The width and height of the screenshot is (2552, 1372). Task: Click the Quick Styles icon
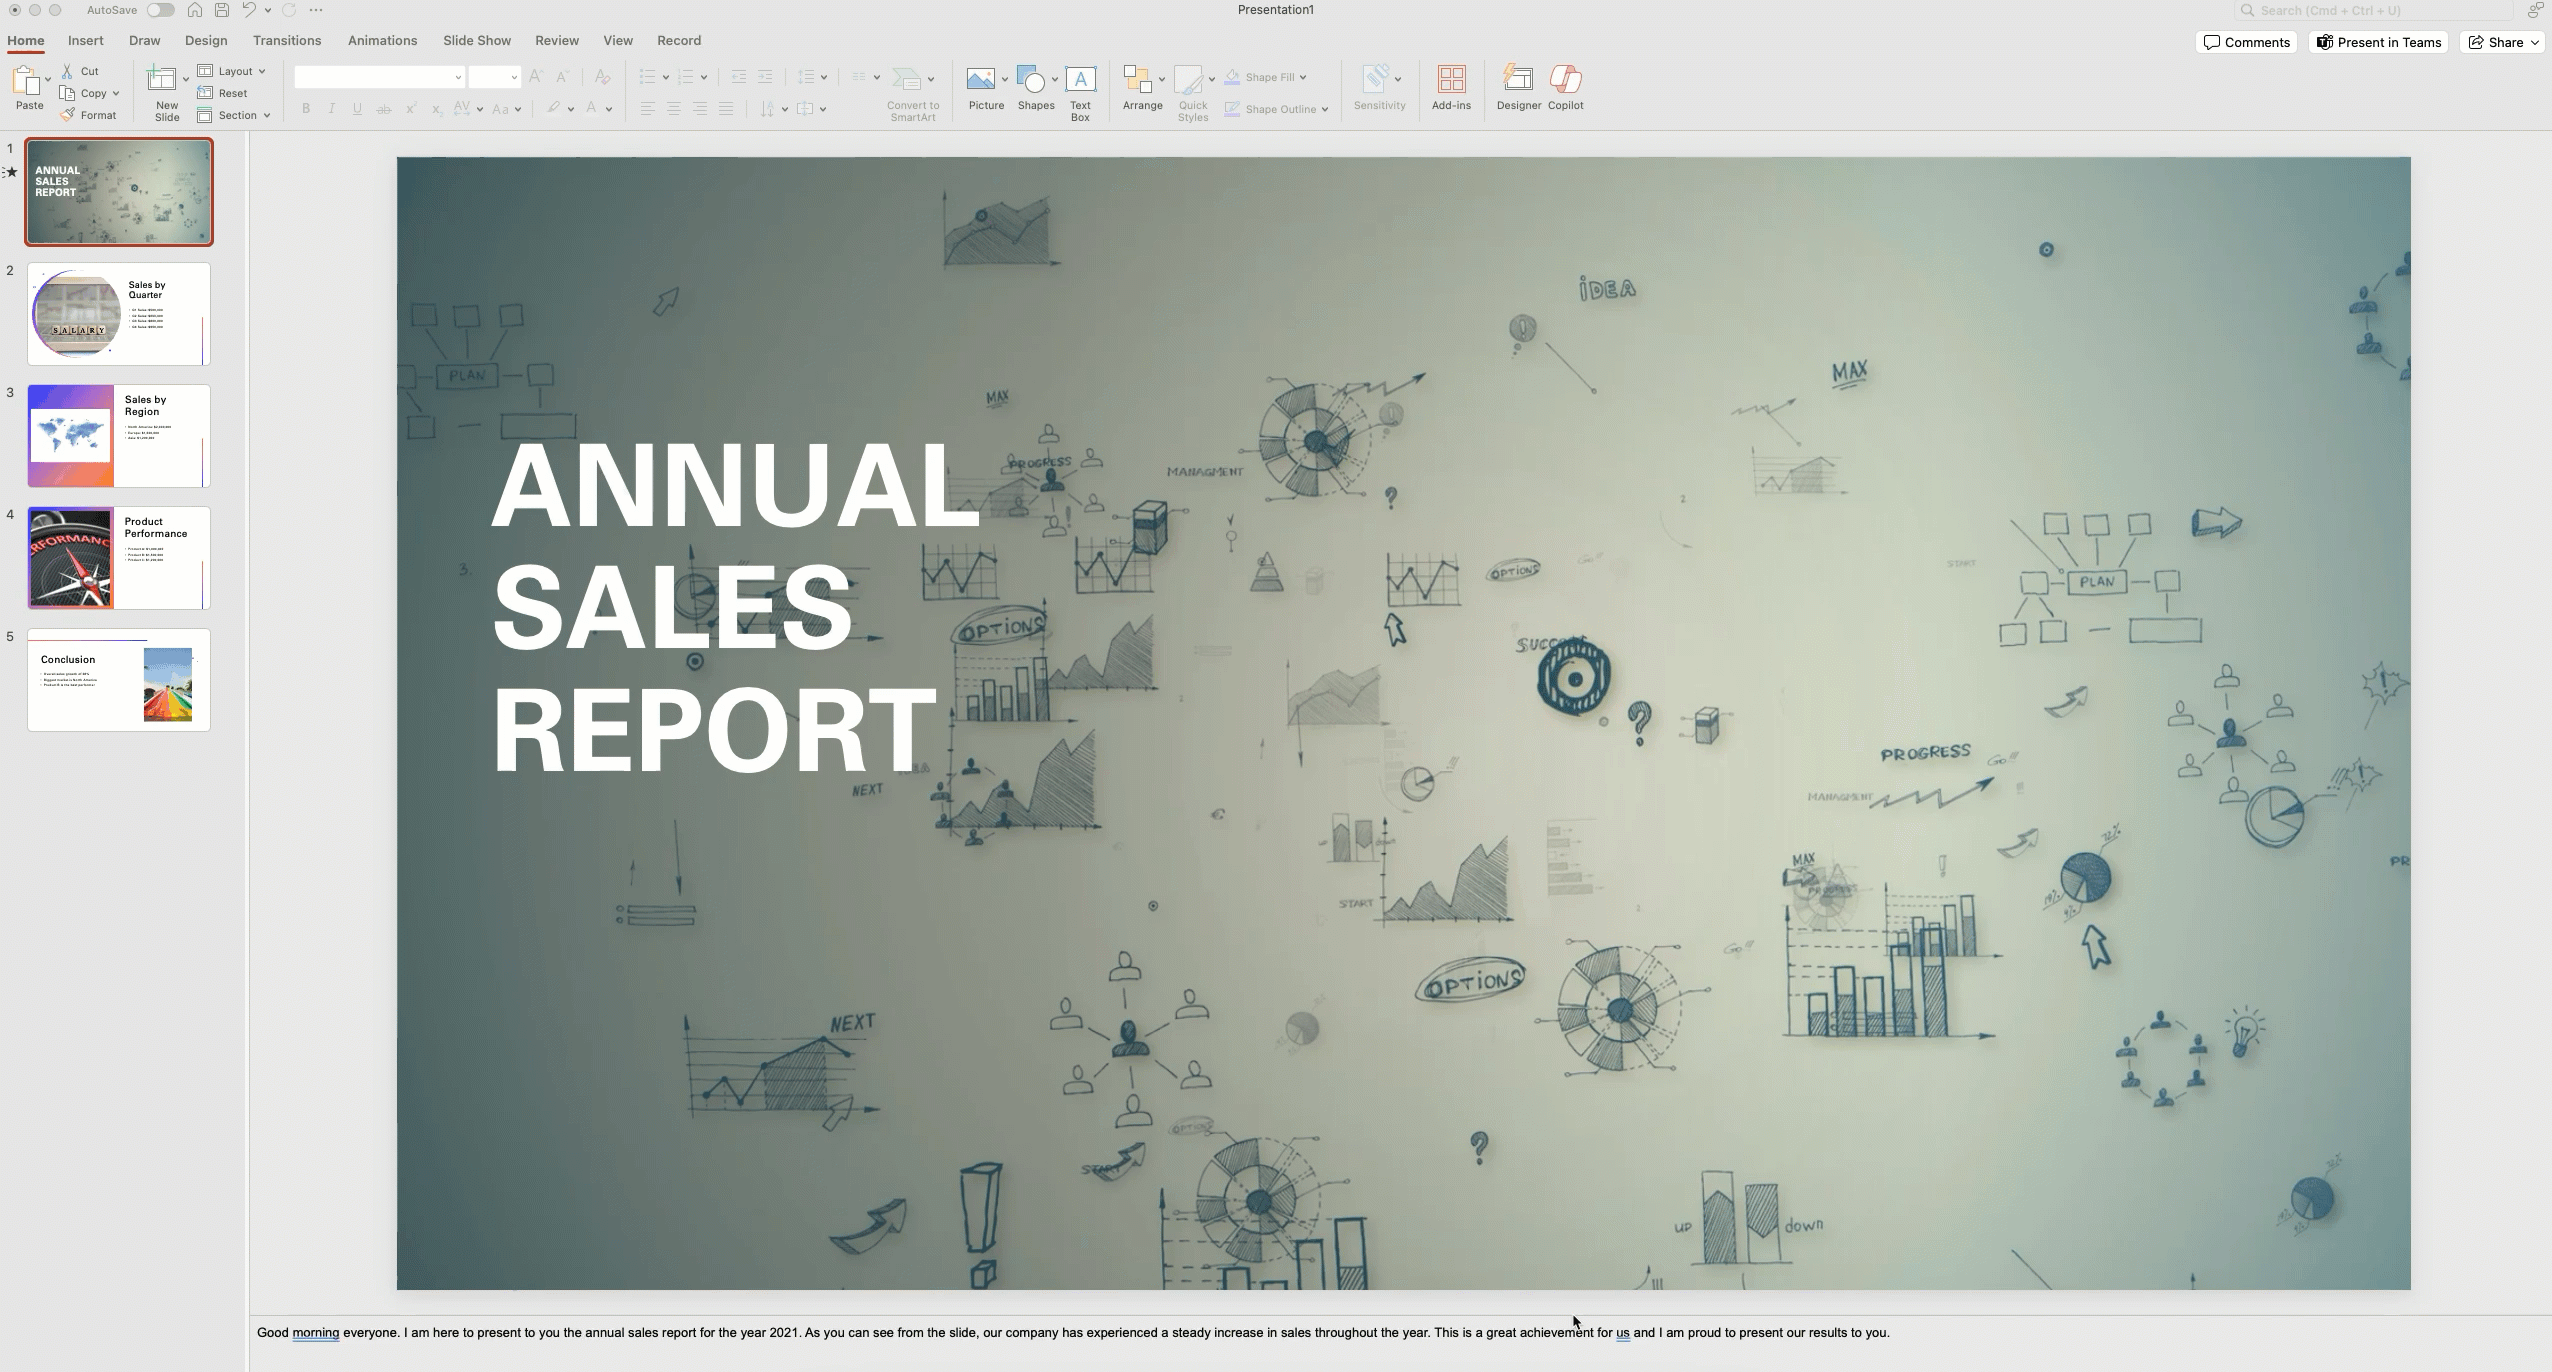1189,80
